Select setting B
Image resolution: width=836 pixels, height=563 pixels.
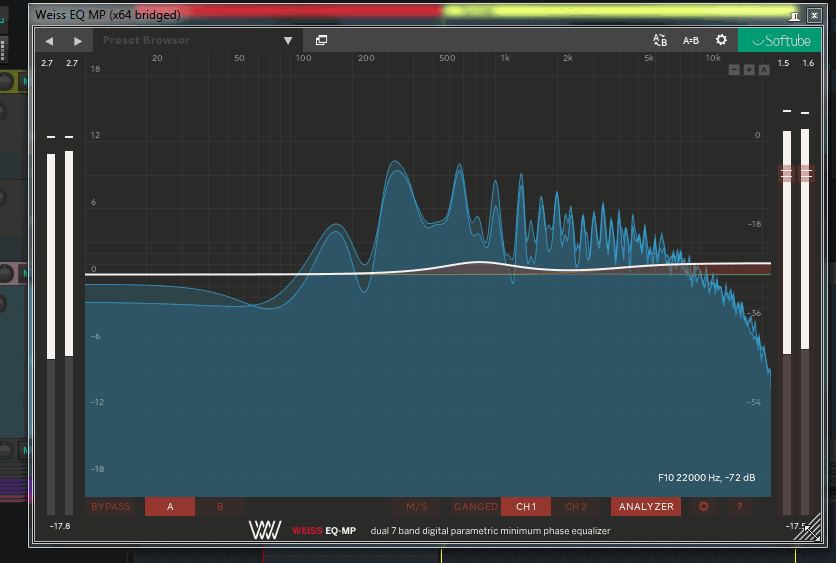[220, 506]
